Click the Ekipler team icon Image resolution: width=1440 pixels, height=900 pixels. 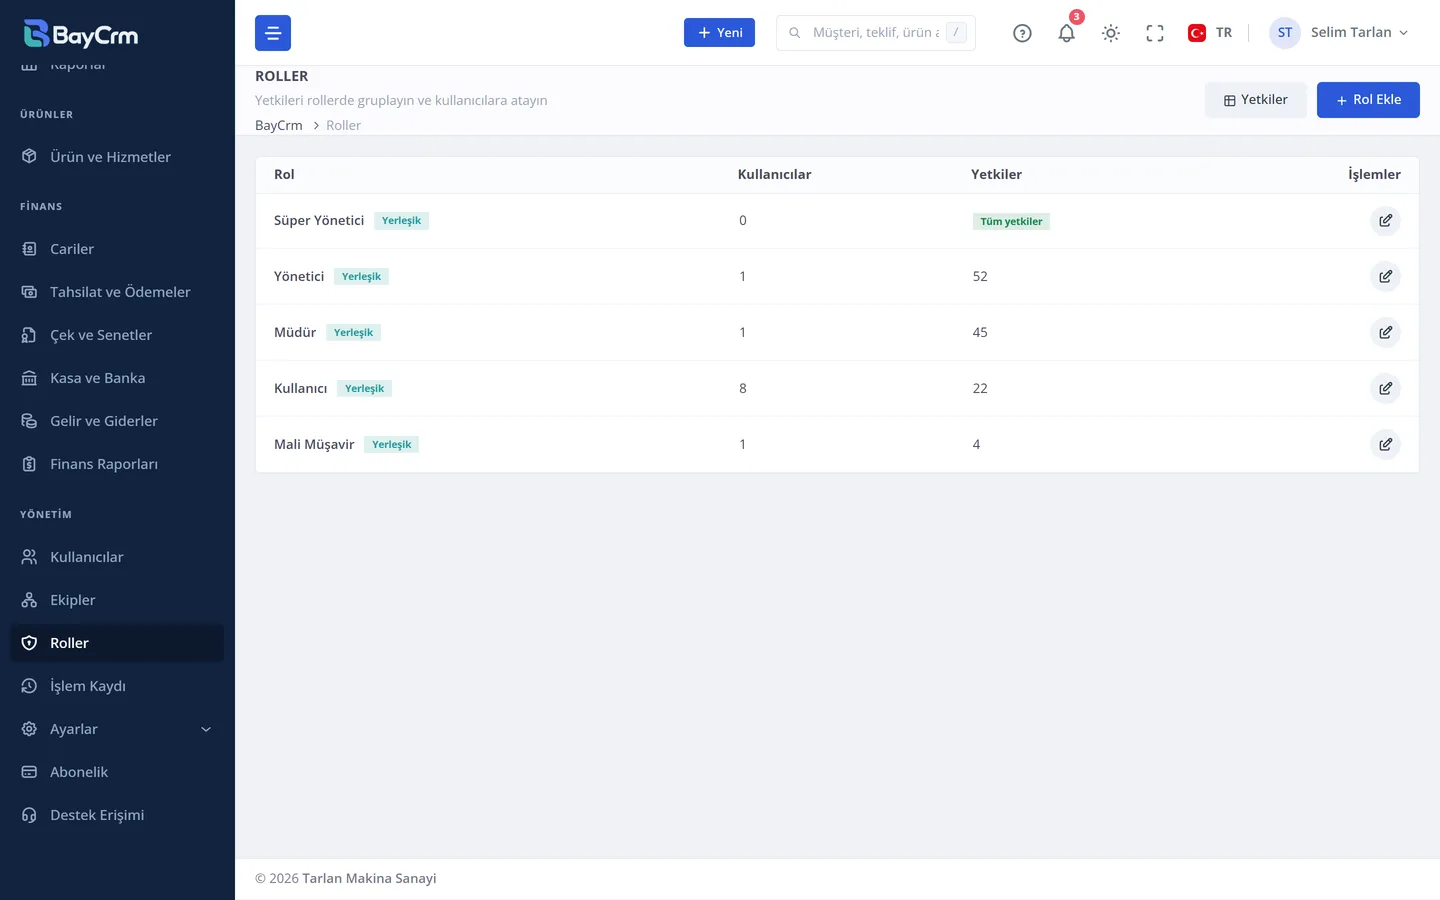pyautogui.click(x=29, y=600)
